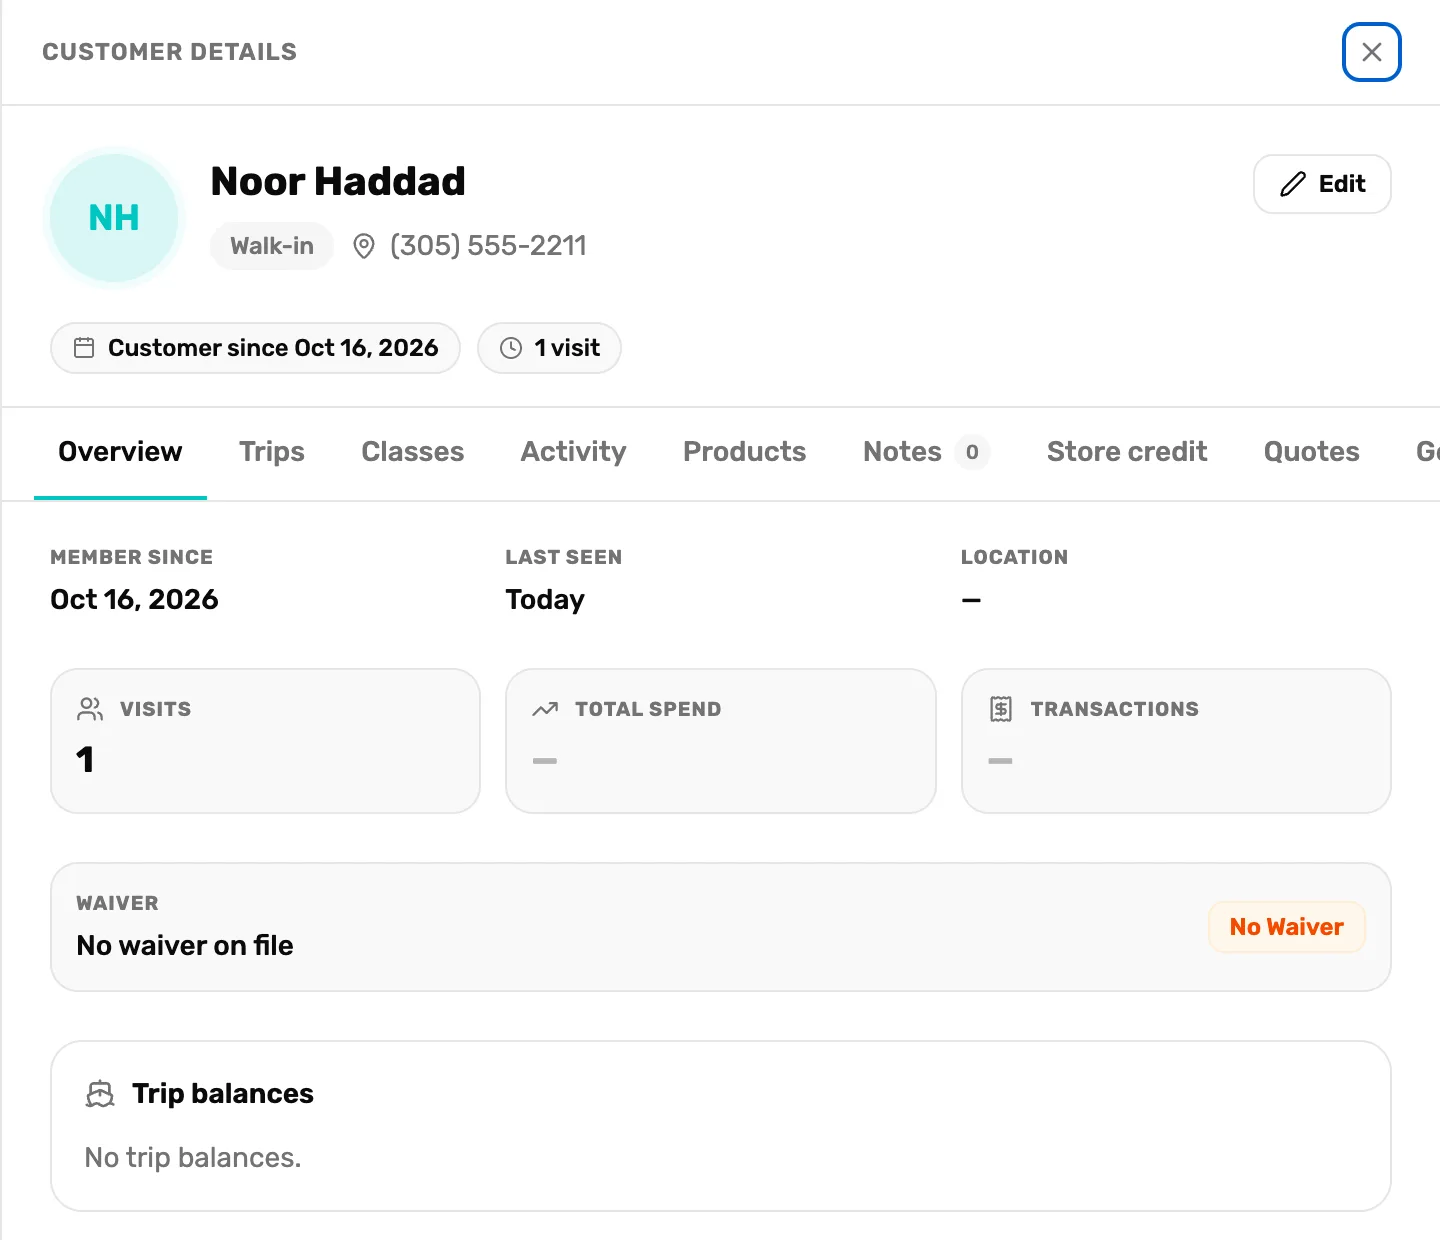
Task: Click the No trip balances message
Action: (193, 1158)
